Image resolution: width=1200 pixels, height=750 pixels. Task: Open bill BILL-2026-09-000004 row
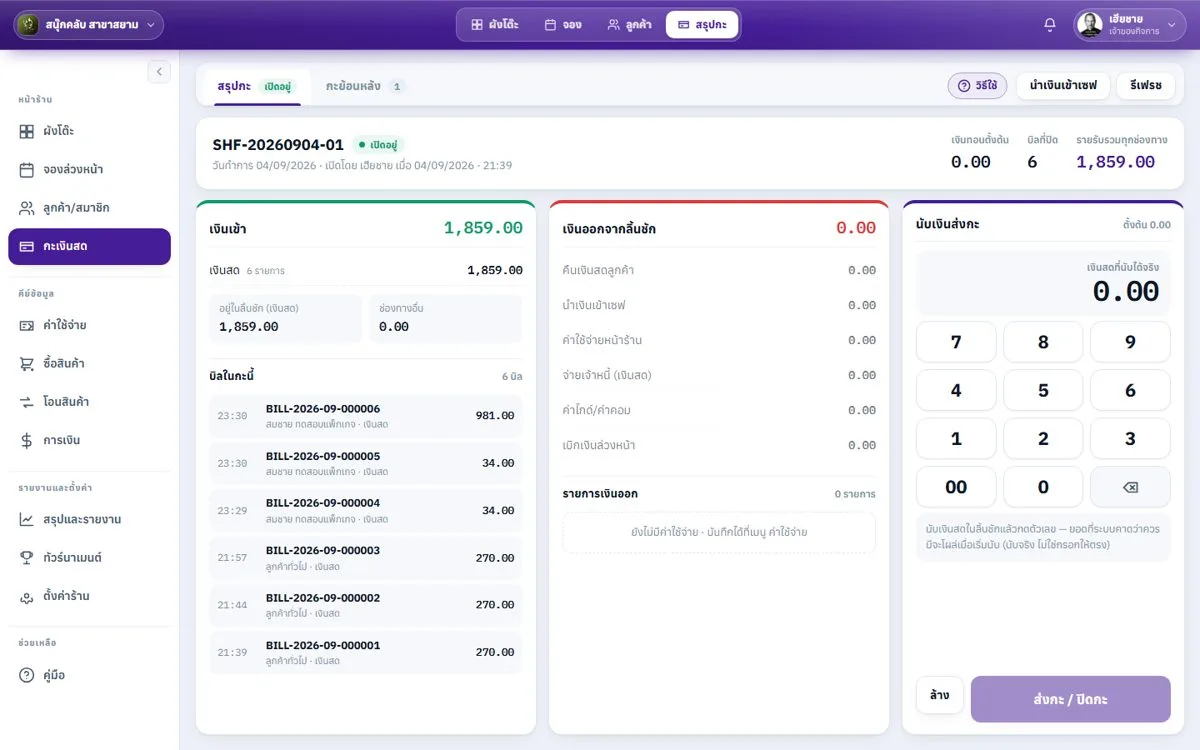(366, 510)
